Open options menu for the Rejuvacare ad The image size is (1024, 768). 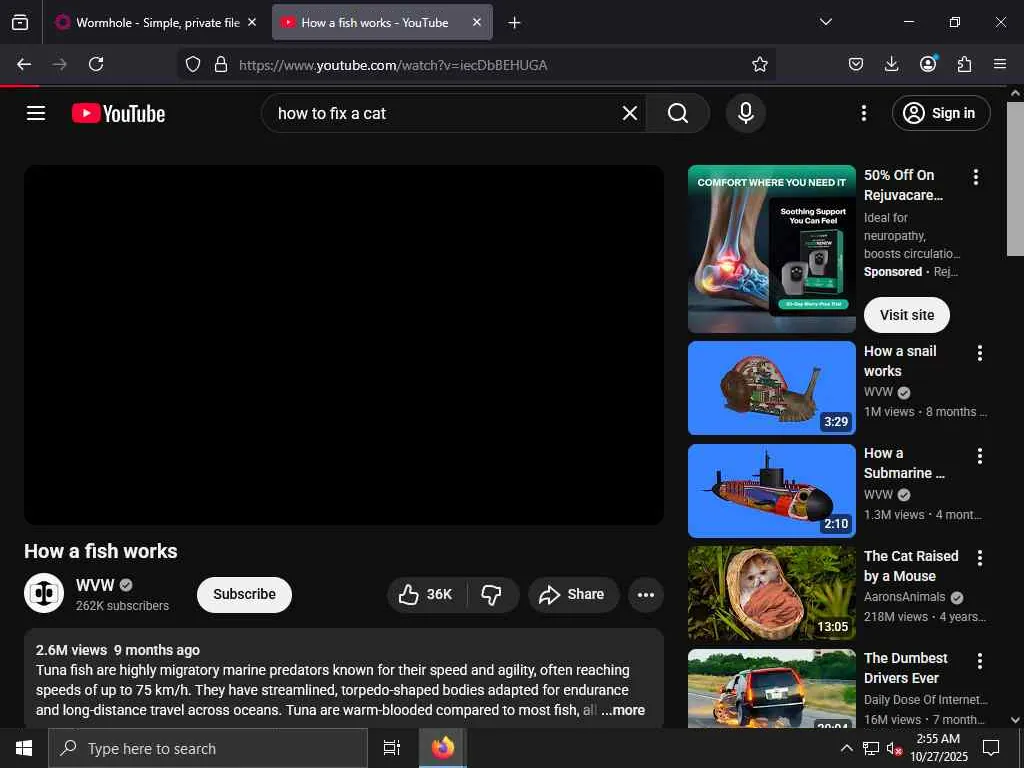976,177
